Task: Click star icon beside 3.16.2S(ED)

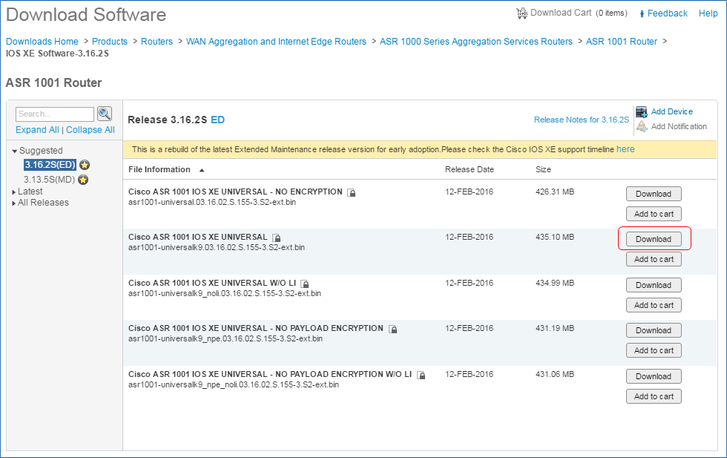Action: click(x=84, y=165)
